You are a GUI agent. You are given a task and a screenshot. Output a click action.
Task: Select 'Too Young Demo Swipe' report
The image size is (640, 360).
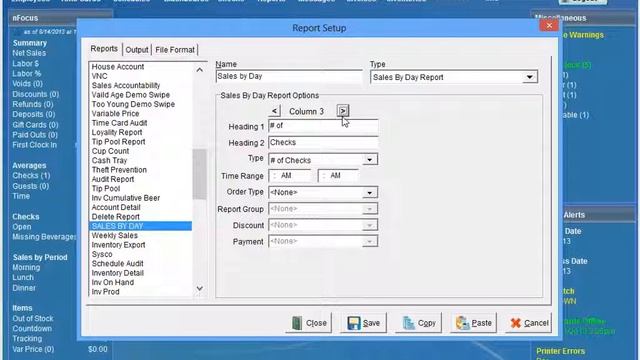[133, 104]
